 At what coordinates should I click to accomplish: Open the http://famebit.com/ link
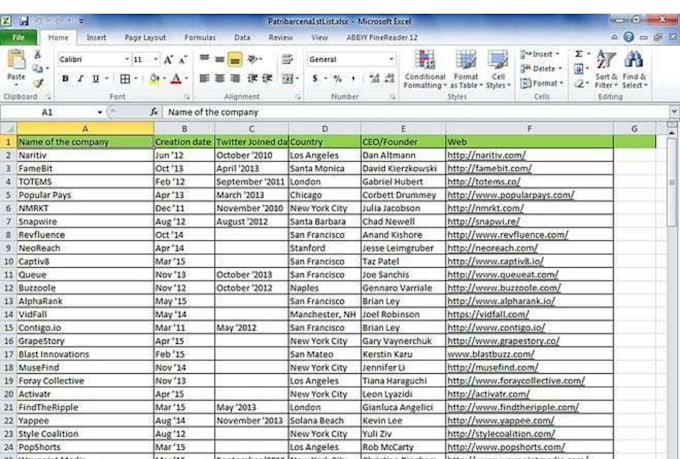[489, 168]
